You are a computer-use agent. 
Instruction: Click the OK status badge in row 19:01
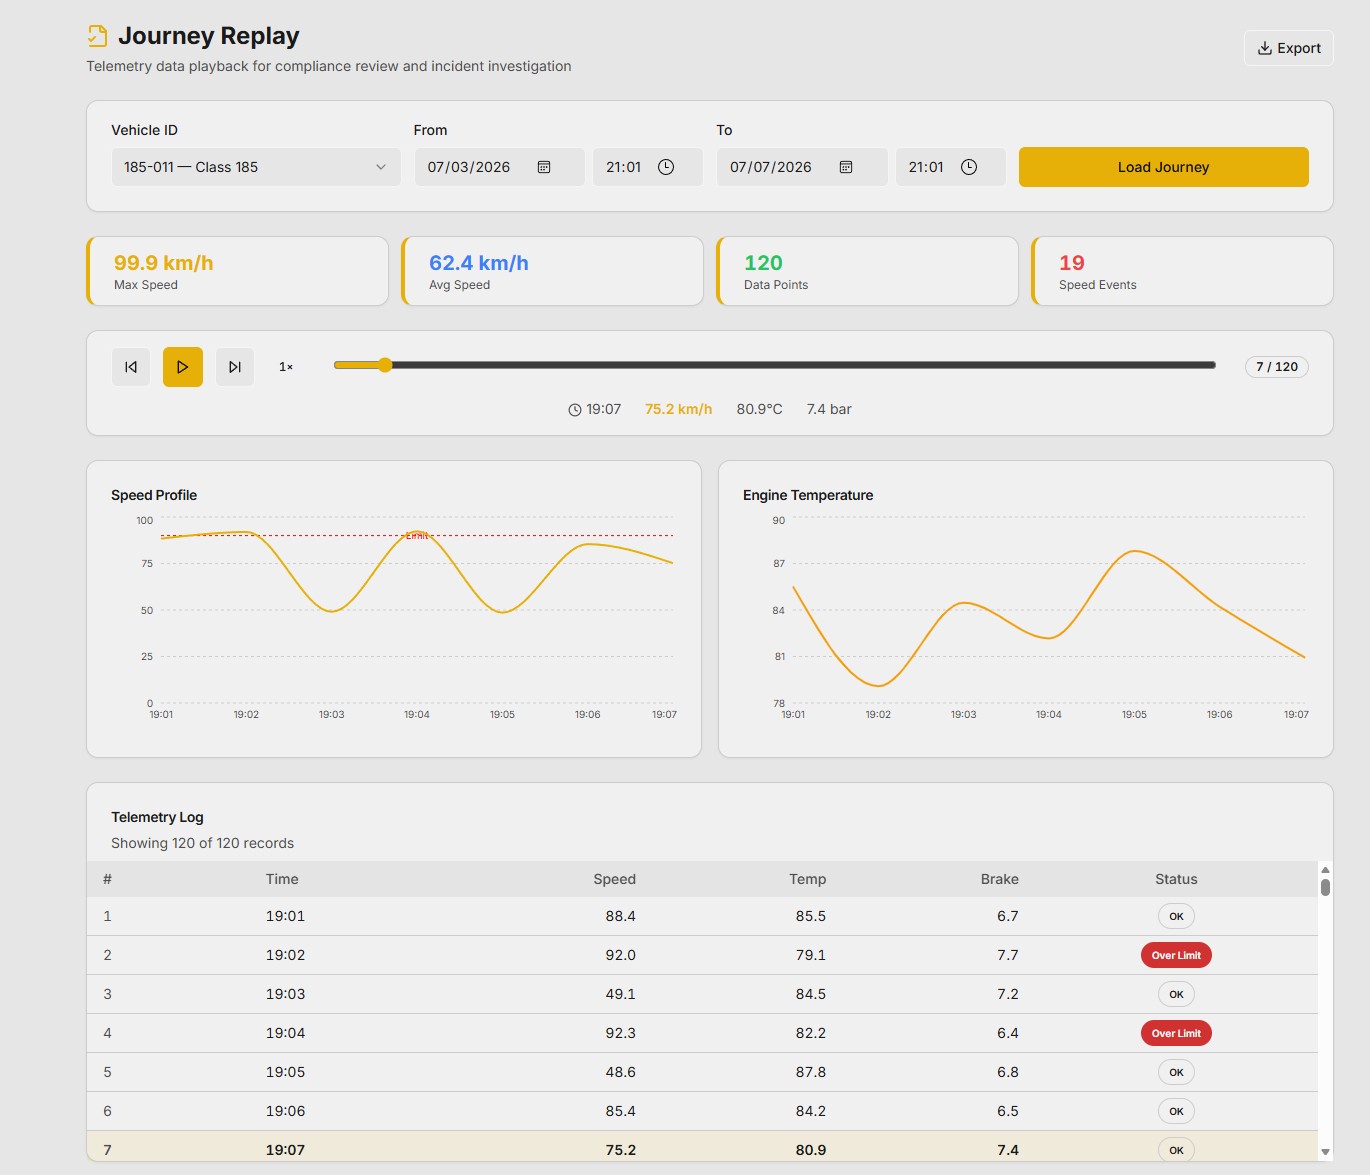tap(1176, 916)
